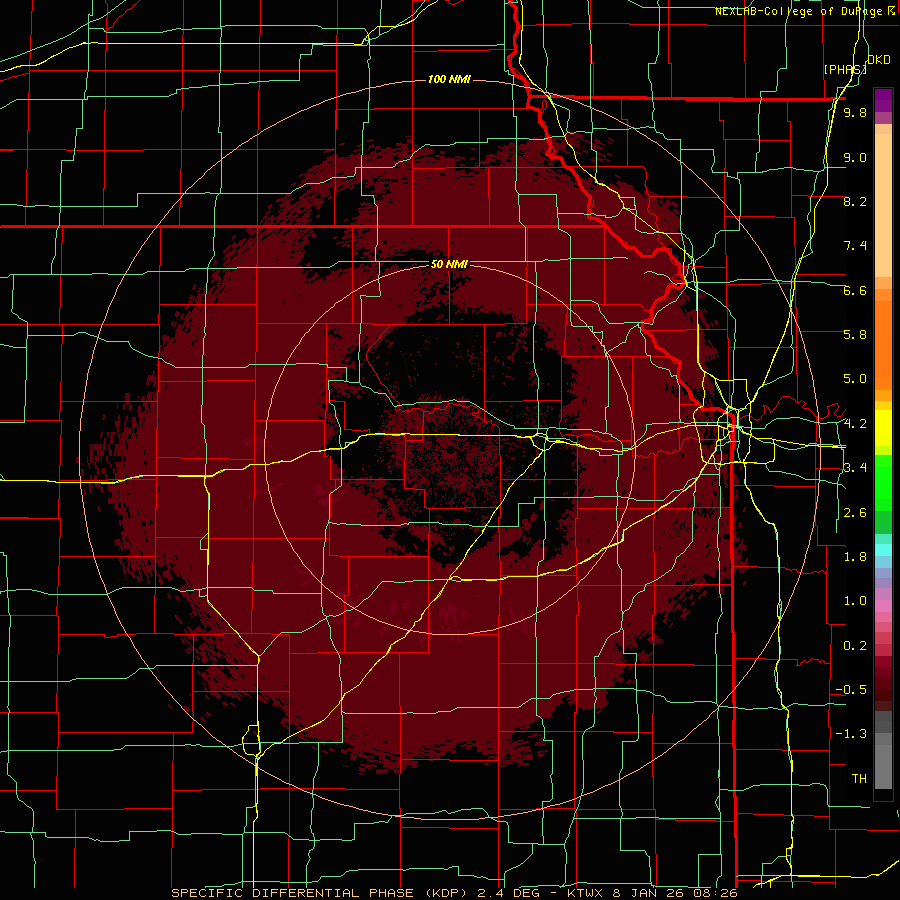This screenshot has width=900, height=900.
Task: Click the 8.2 value on the color scale
Action: 855,201
